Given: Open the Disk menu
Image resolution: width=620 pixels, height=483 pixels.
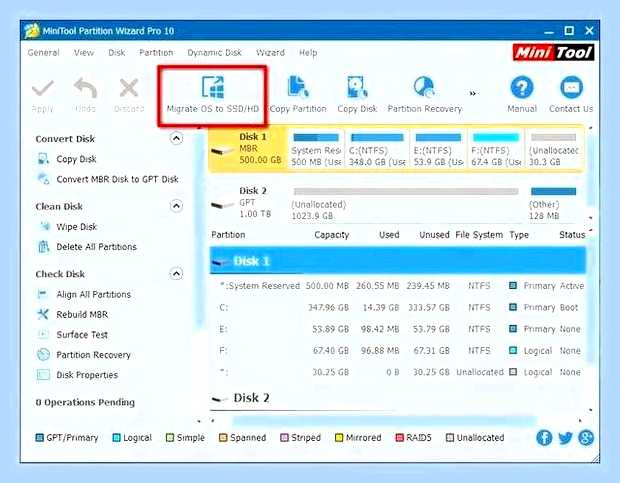Looking at the screenshot, I should [117, 53].
